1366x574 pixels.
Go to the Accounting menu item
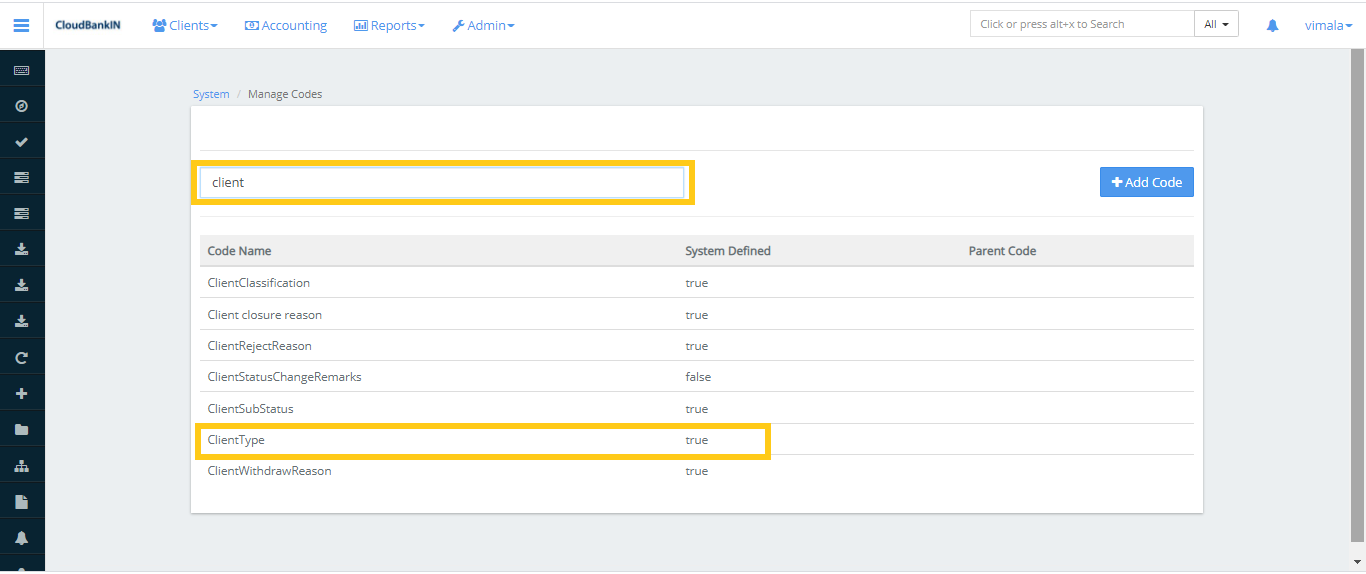pos(286,25)
